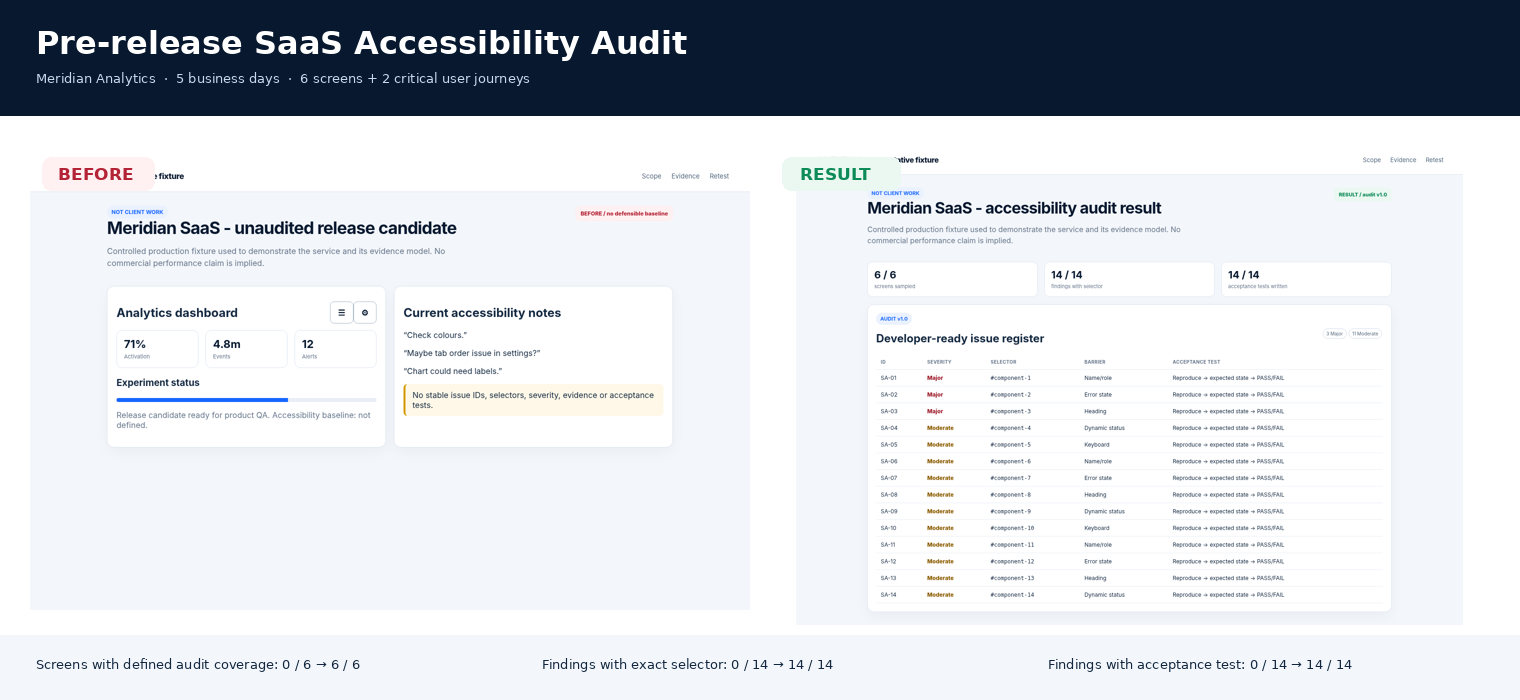Click the SELECTOR column header
The width and height of the screenshot is (1520, 700).
[1003, 362]
